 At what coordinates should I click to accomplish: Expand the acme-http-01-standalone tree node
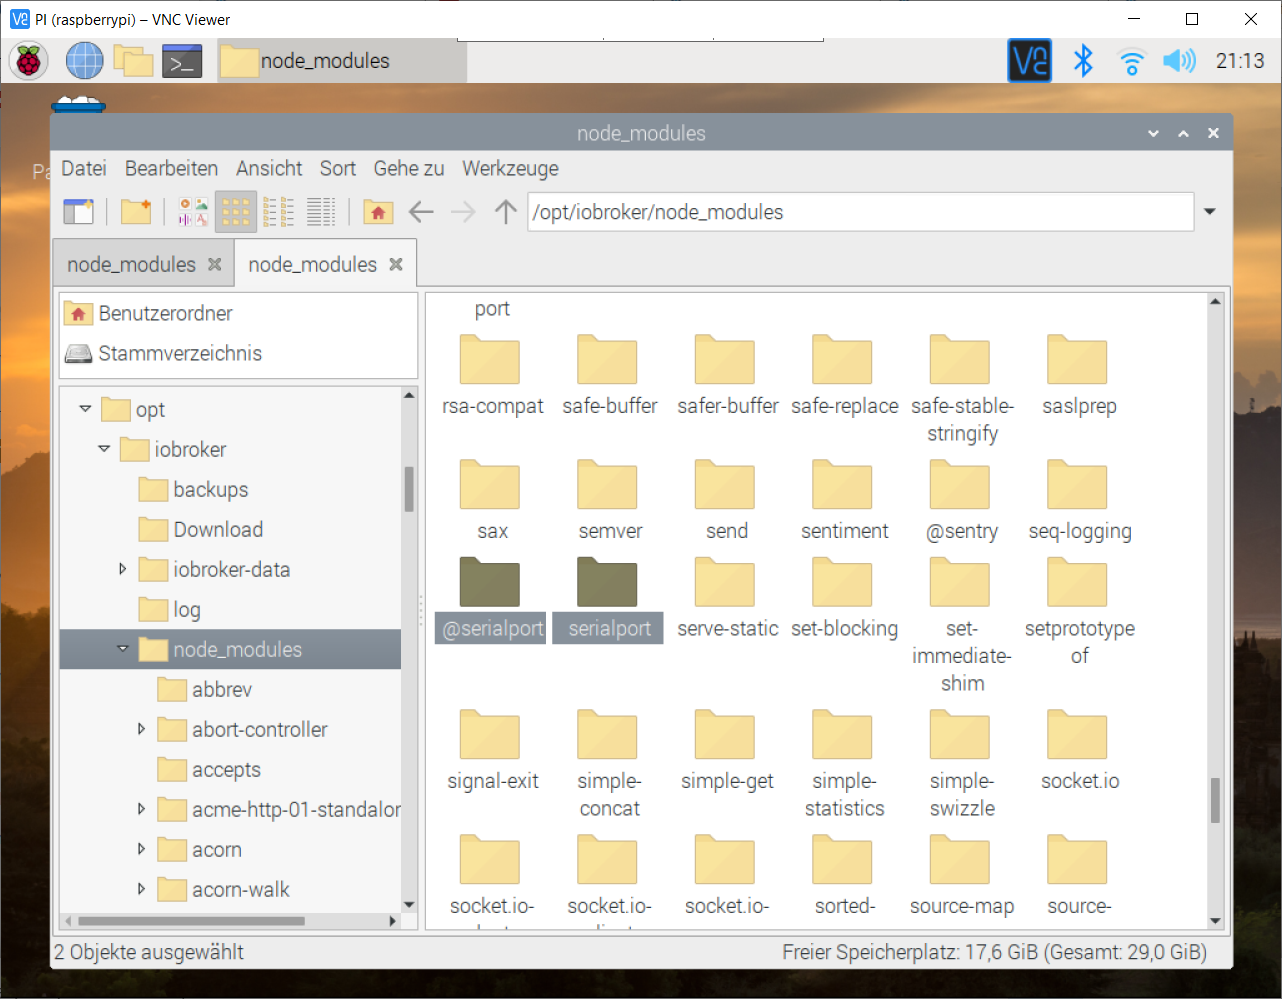pyautogui.click(x=141, y=809)
